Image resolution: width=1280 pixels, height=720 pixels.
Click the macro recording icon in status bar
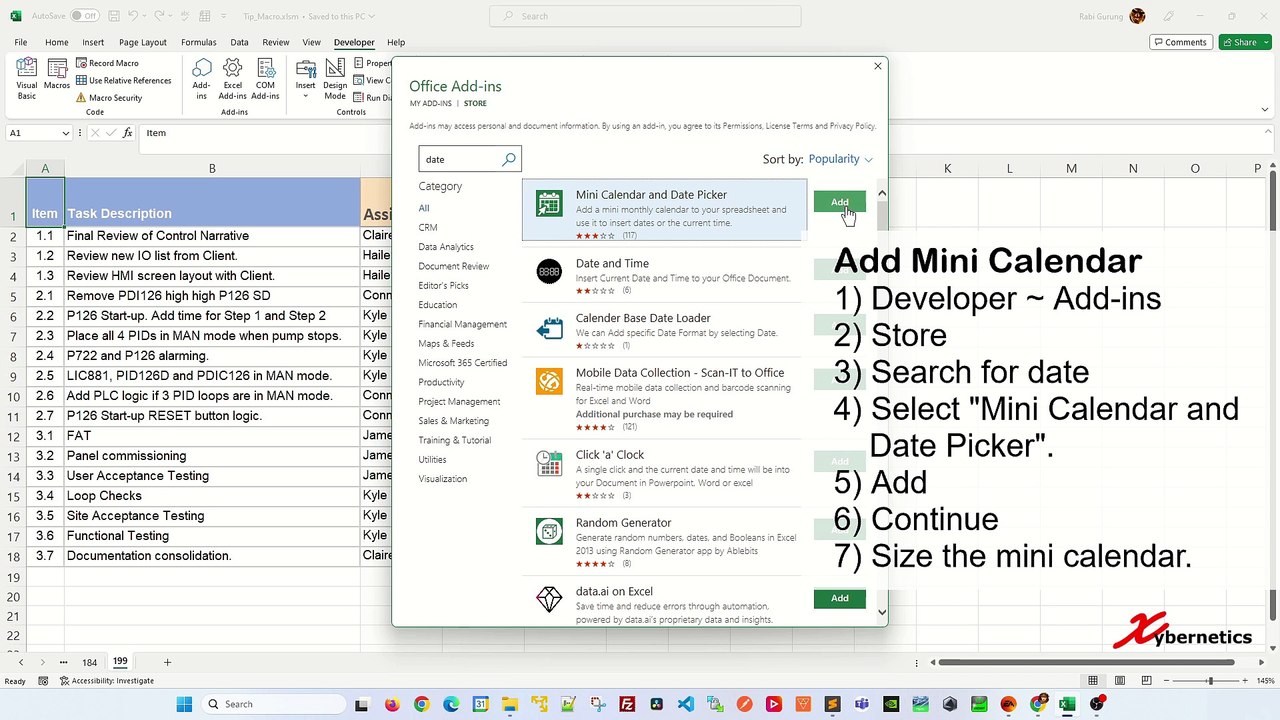tap(42, 681)
